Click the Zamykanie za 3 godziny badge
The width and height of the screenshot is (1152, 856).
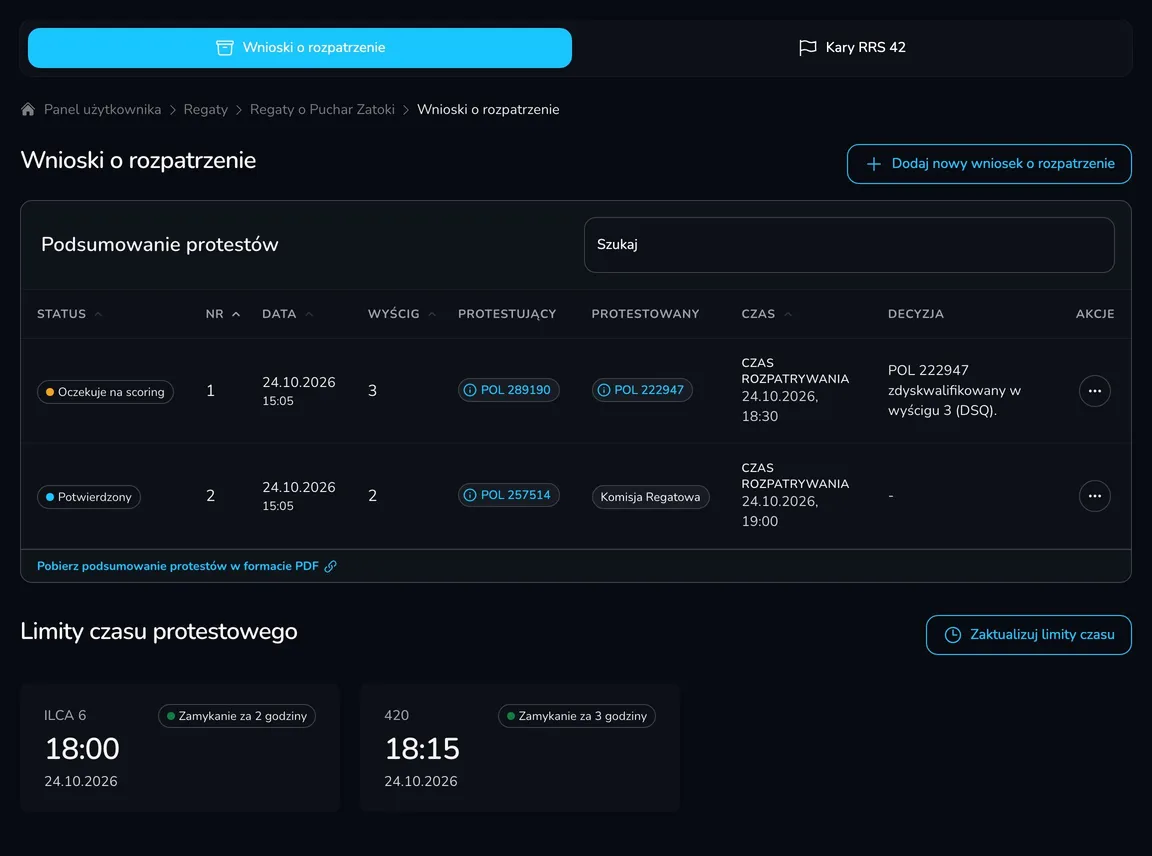click(x=577, y=716)
